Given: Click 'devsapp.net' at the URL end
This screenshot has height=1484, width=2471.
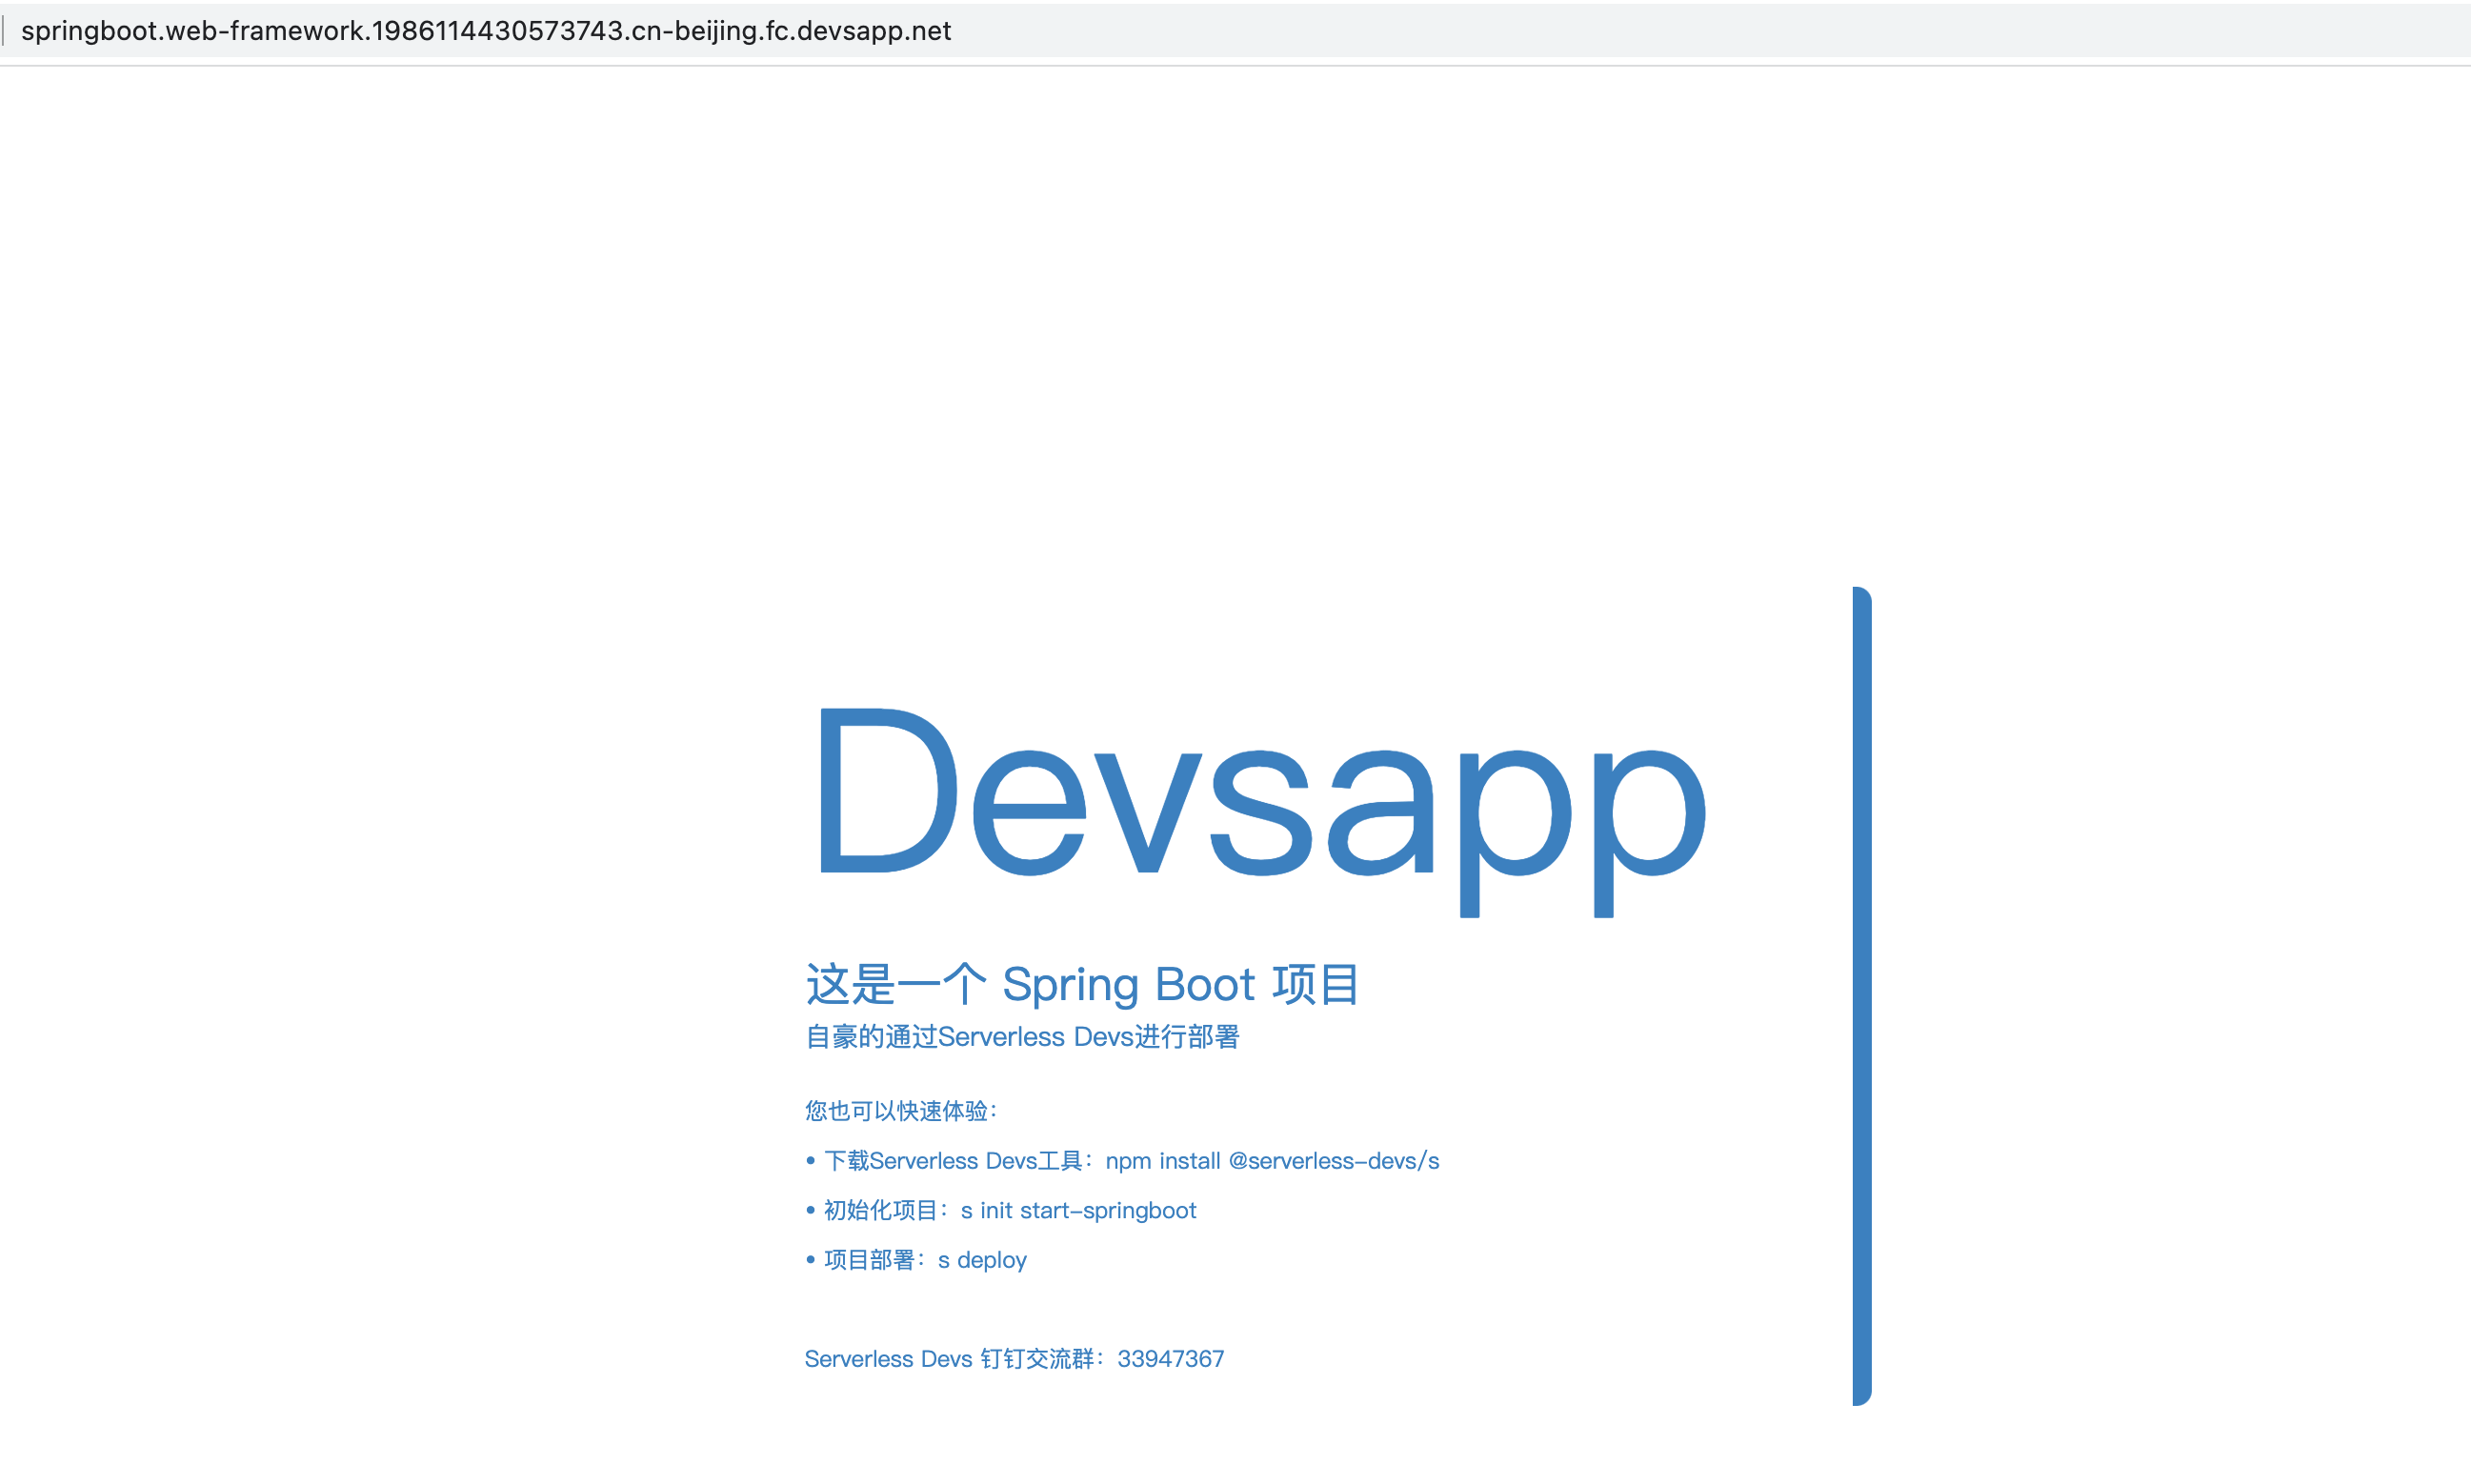Looking at the screenshot, I should coord(873,31).
